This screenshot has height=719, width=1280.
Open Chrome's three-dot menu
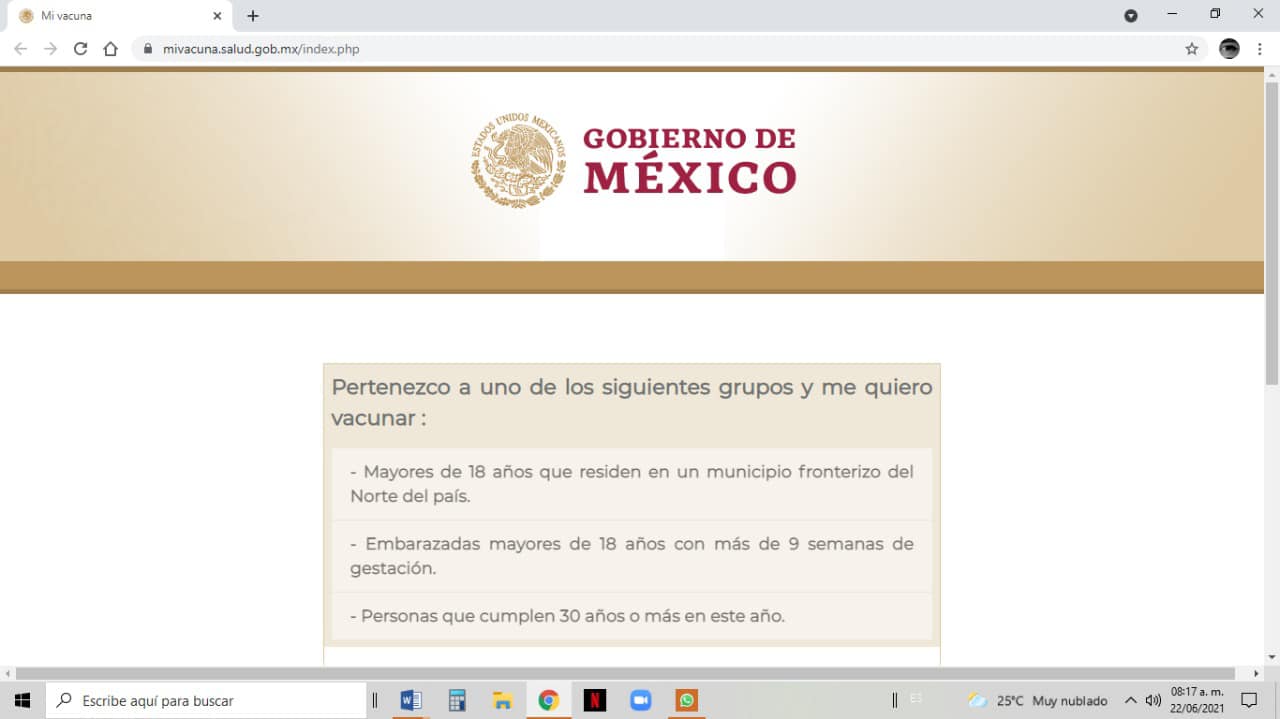[1259, 49]
